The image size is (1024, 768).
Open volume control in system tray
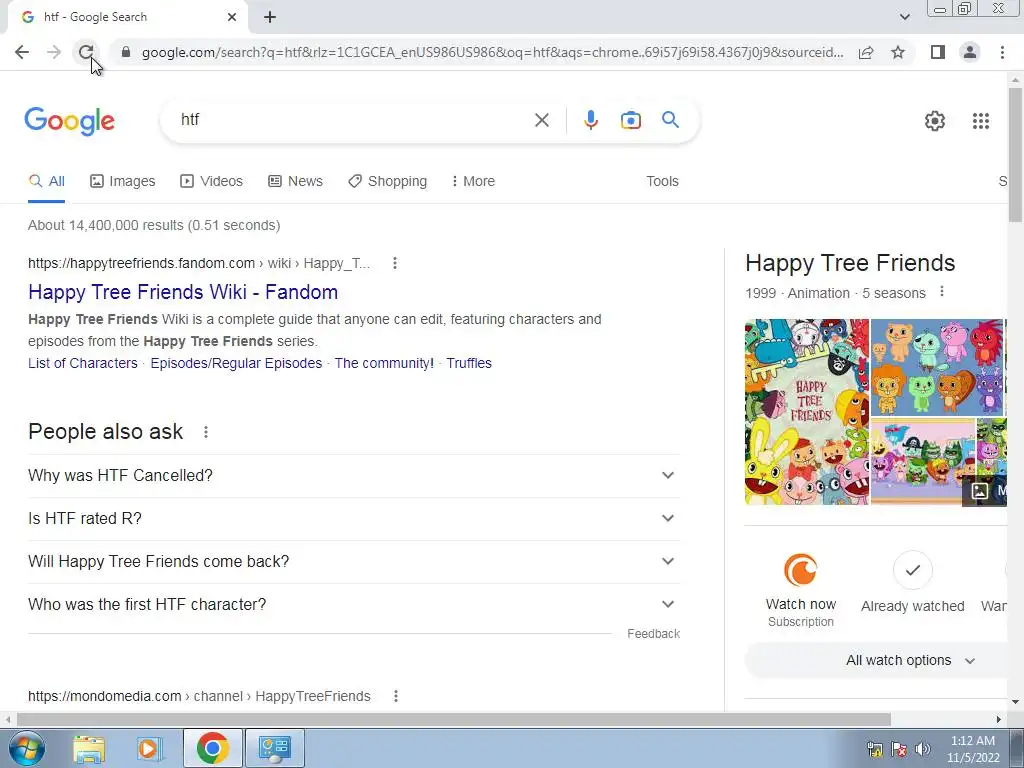click(923, 749)
